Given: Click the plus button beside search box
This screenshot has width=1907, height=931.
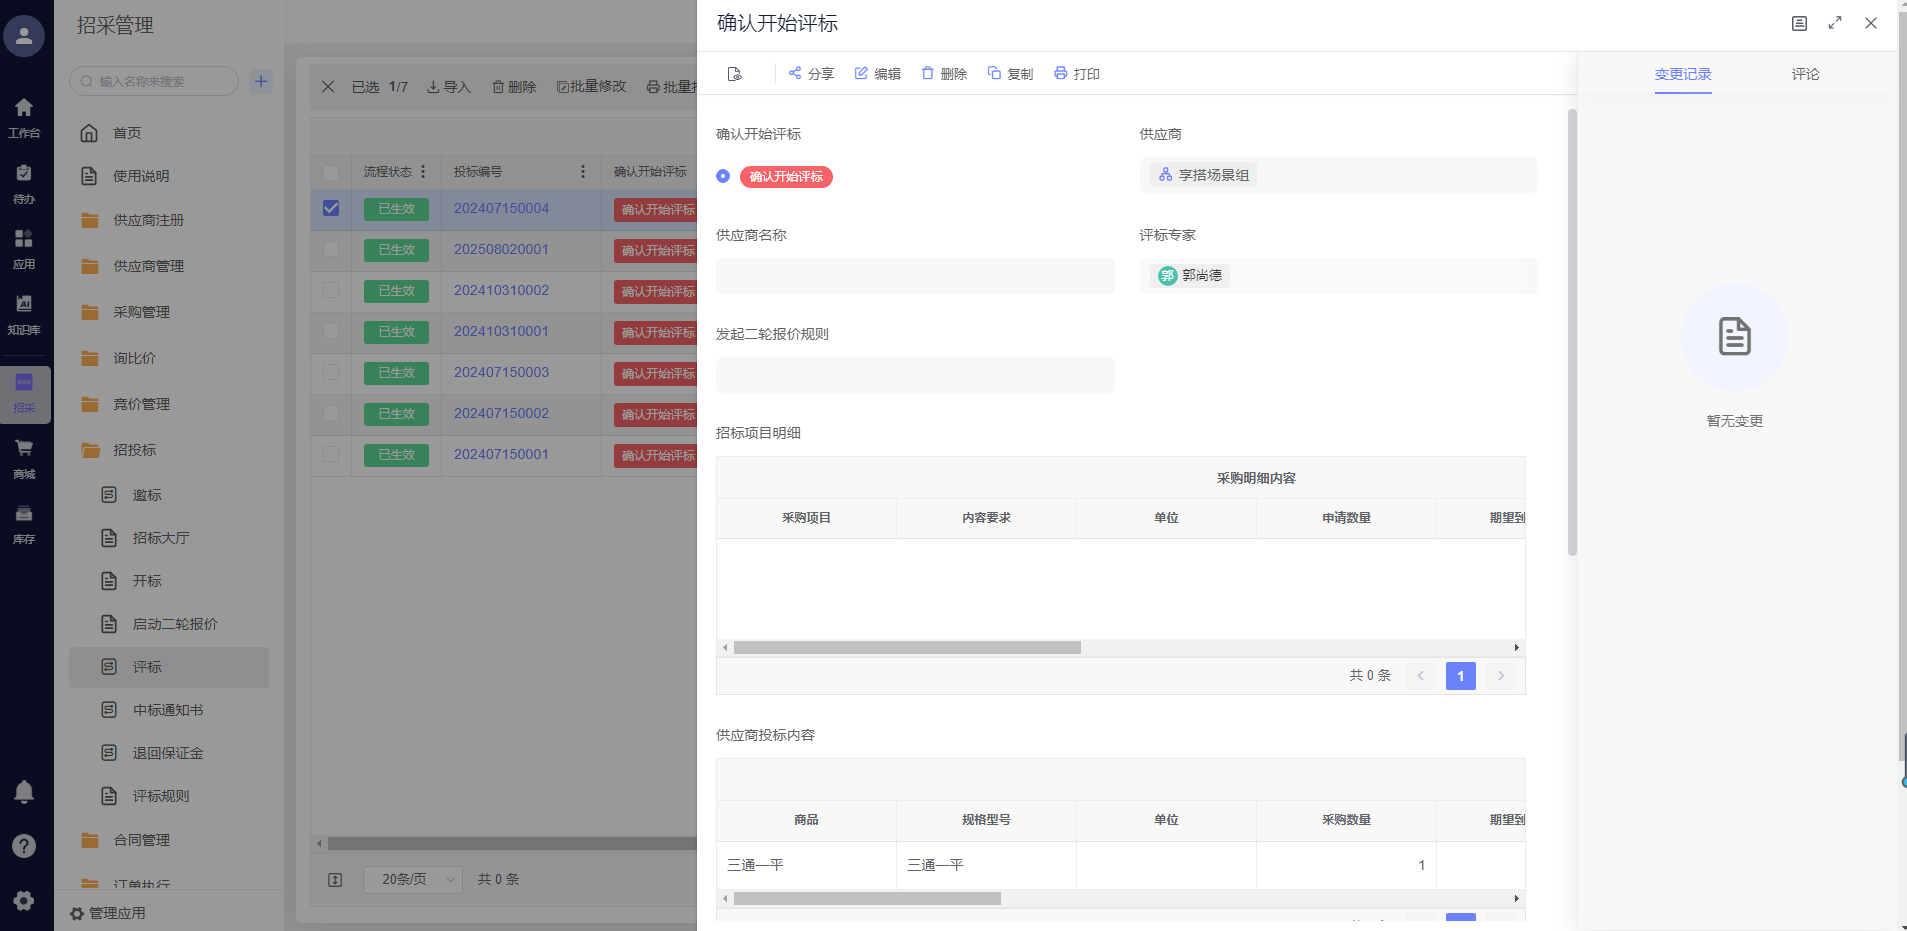Looking at the screenshot, I should [x=261, y=81].
